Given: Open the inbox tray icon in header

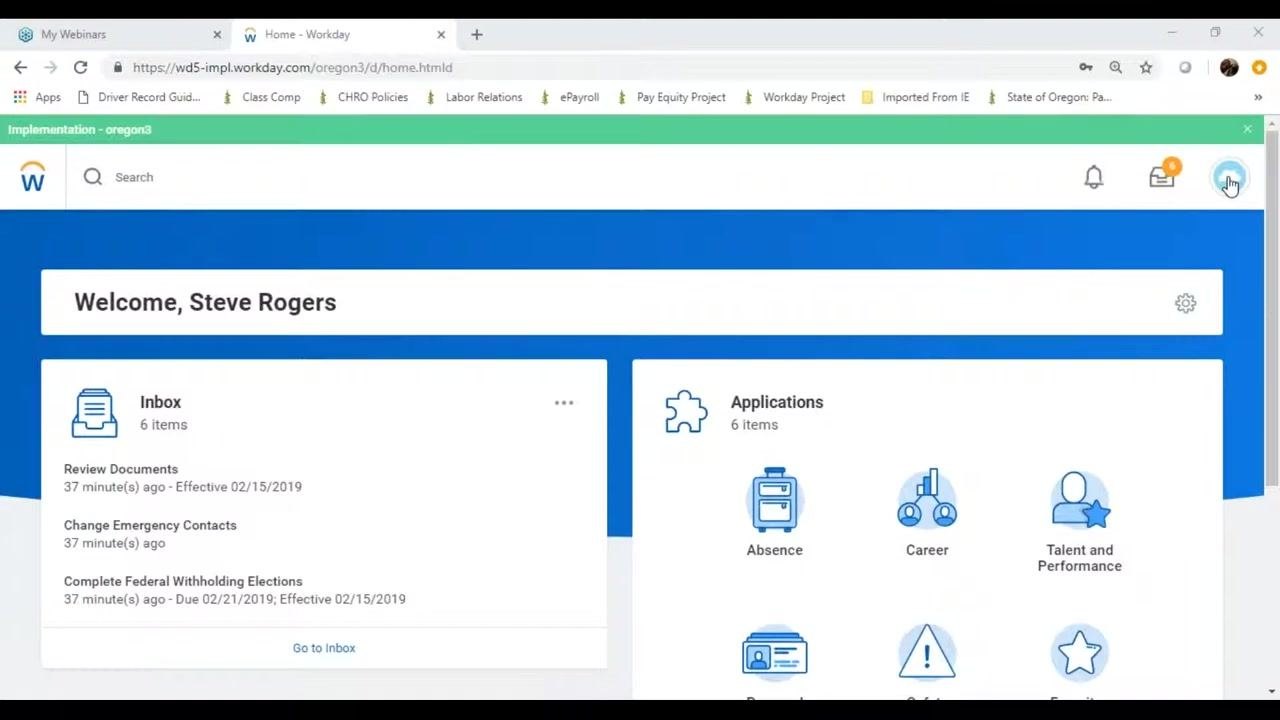Looking at the screenshot, I should (x=1162, y=176).
